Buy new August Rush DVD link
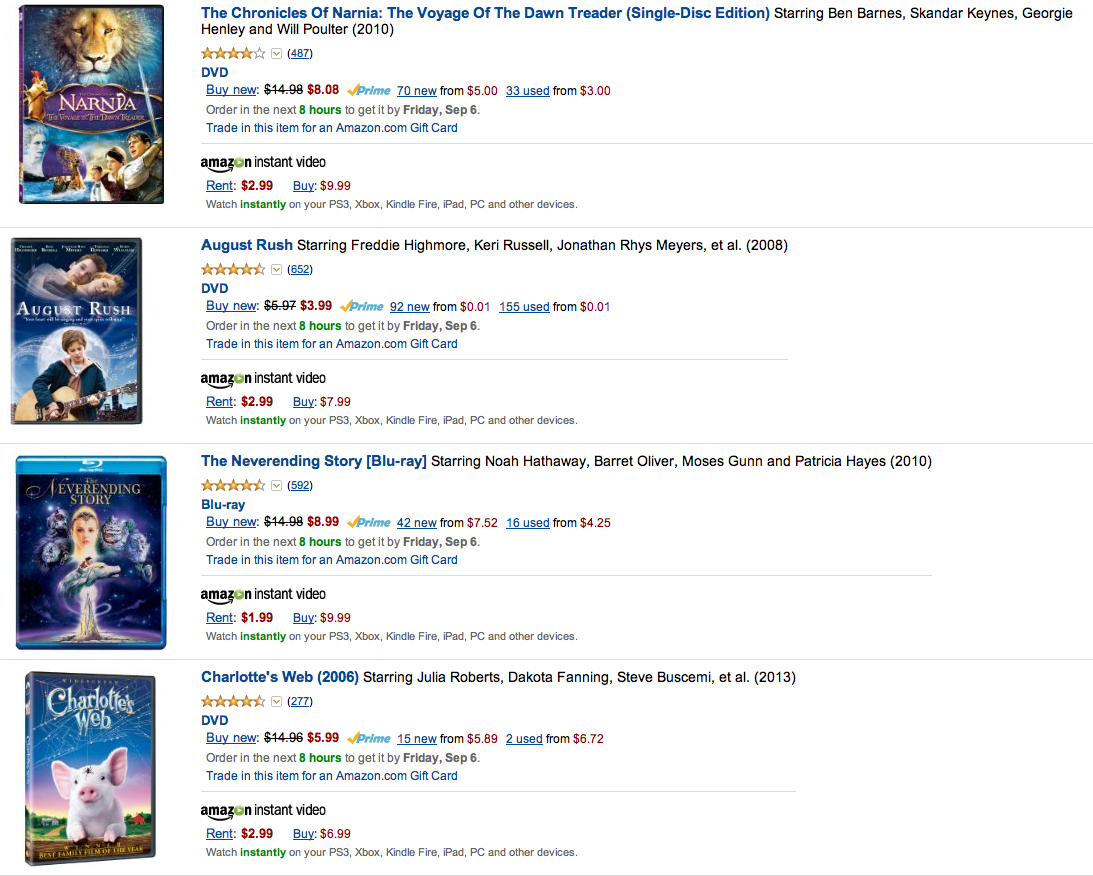1093x876 pixels. pos(231,306)
